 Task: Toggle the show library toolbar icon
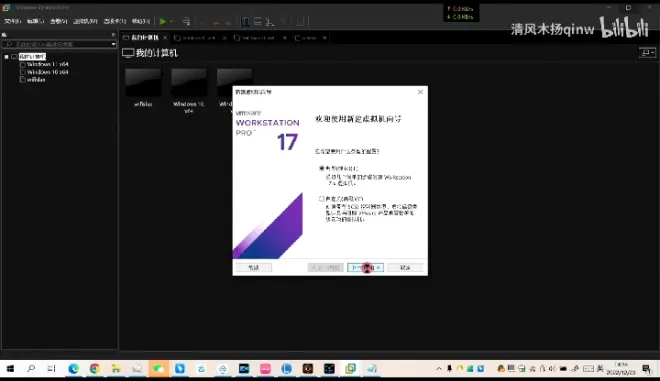tap(245, 21)
